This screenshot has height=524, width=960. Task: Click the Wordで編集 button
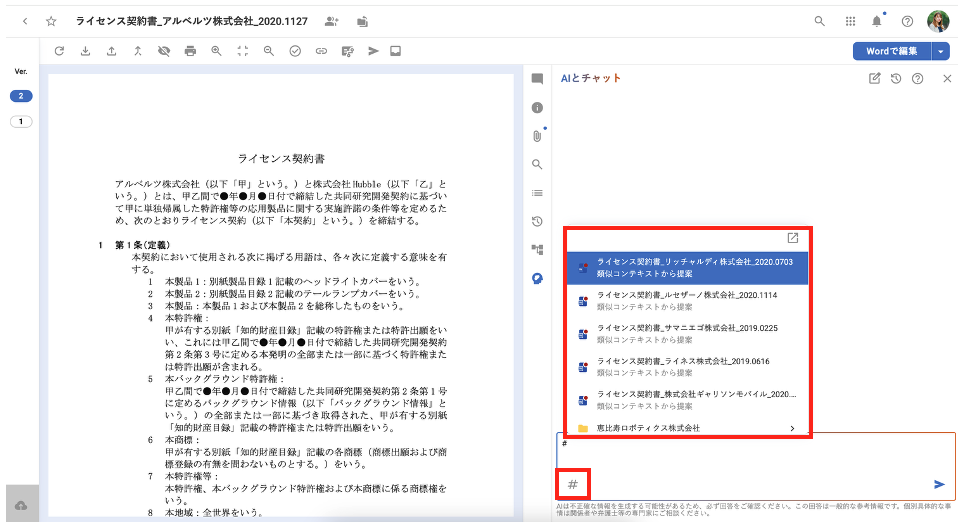point(891,51)
